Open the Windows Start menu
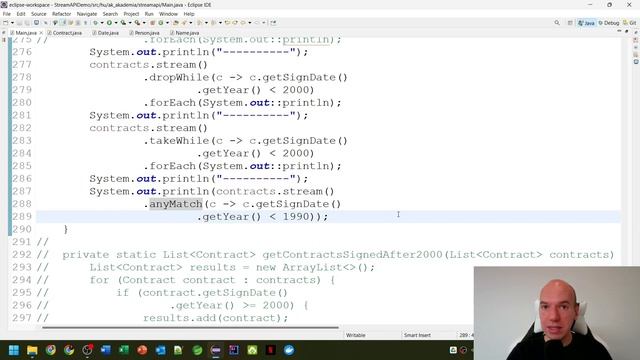 coord(14,350)
